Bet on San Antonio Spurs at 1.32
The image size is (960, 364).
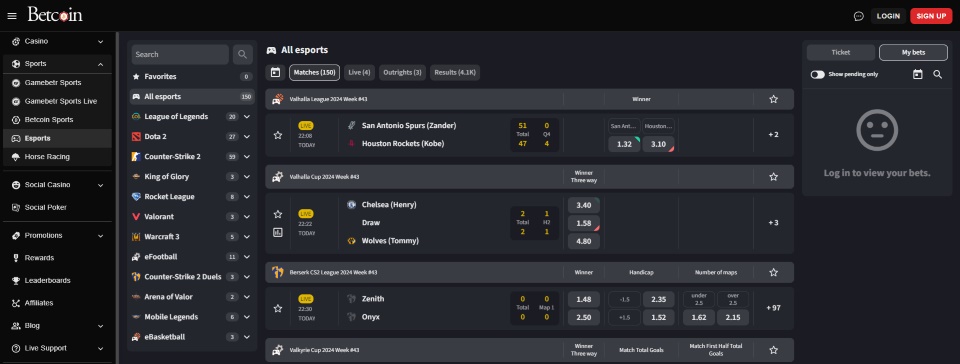624,144
